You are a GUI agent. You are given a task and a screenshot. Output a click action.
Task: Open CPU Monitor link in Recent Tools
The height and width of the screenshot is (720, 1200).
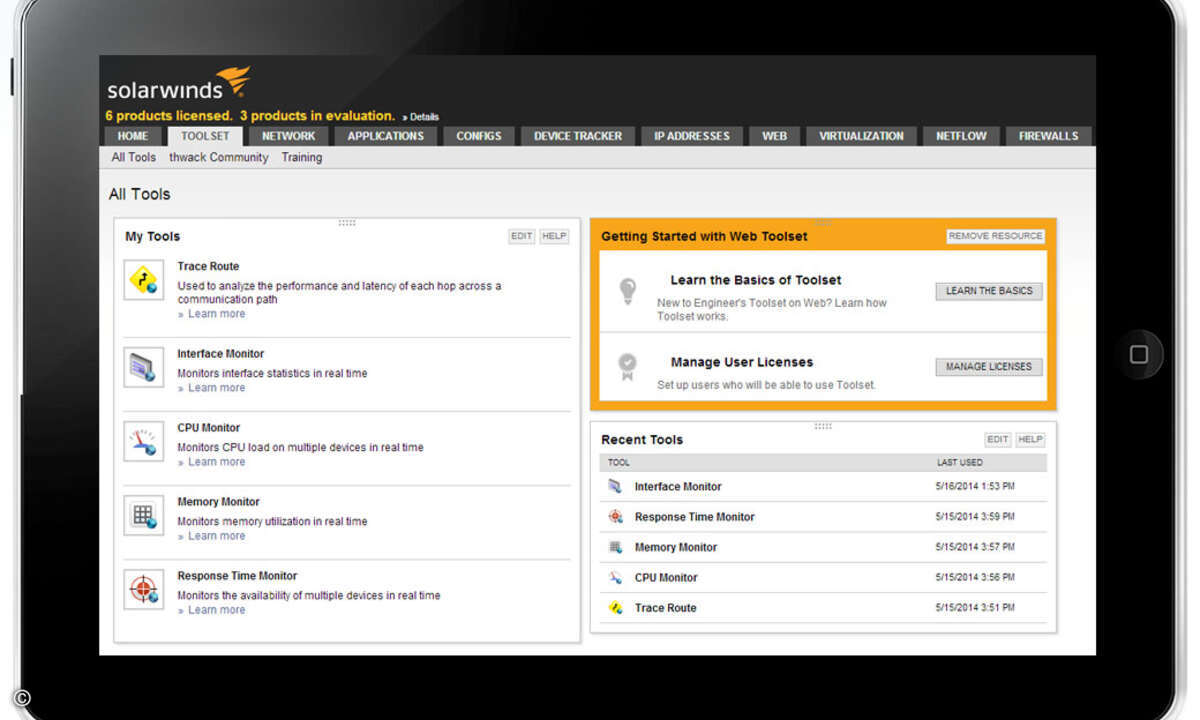coord(666,578)
